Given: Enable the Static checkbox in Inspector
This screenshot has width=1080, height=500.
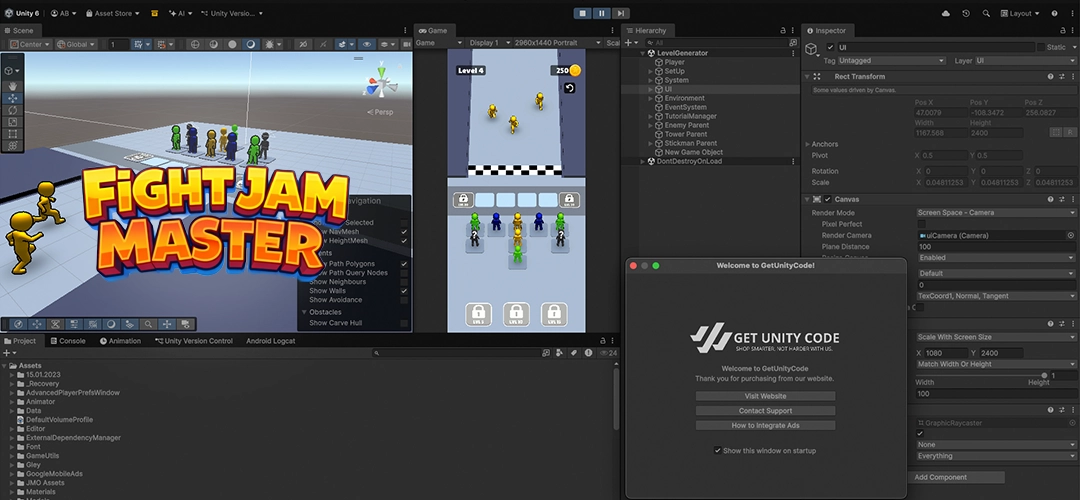Looking at the screenshot, I should [1040, 47].
